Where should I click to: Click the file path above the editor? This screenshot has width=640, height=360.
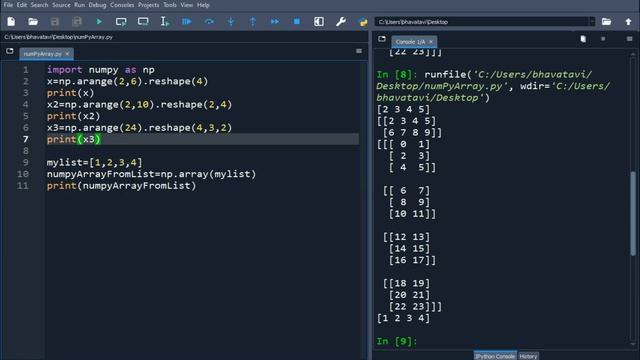point(58,37)
